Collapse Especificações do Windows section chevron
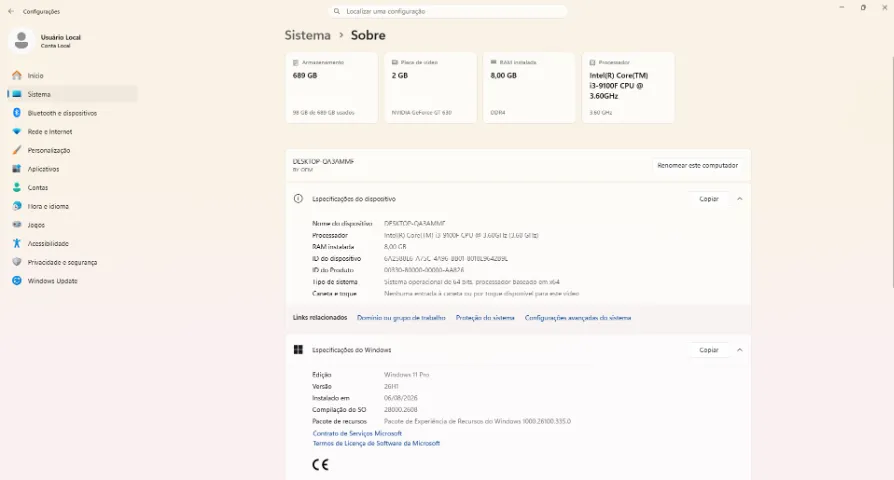This screenshot has width=894, height=480. pos(739,350)
